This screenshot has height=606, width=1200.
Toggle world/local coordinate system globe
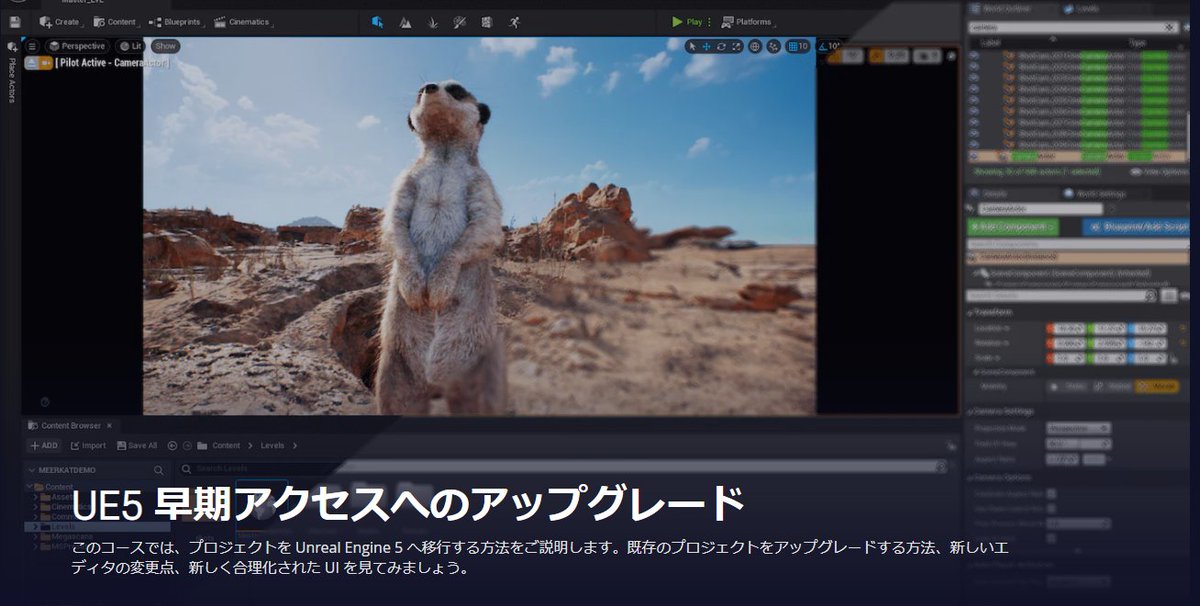pos(755,46)
